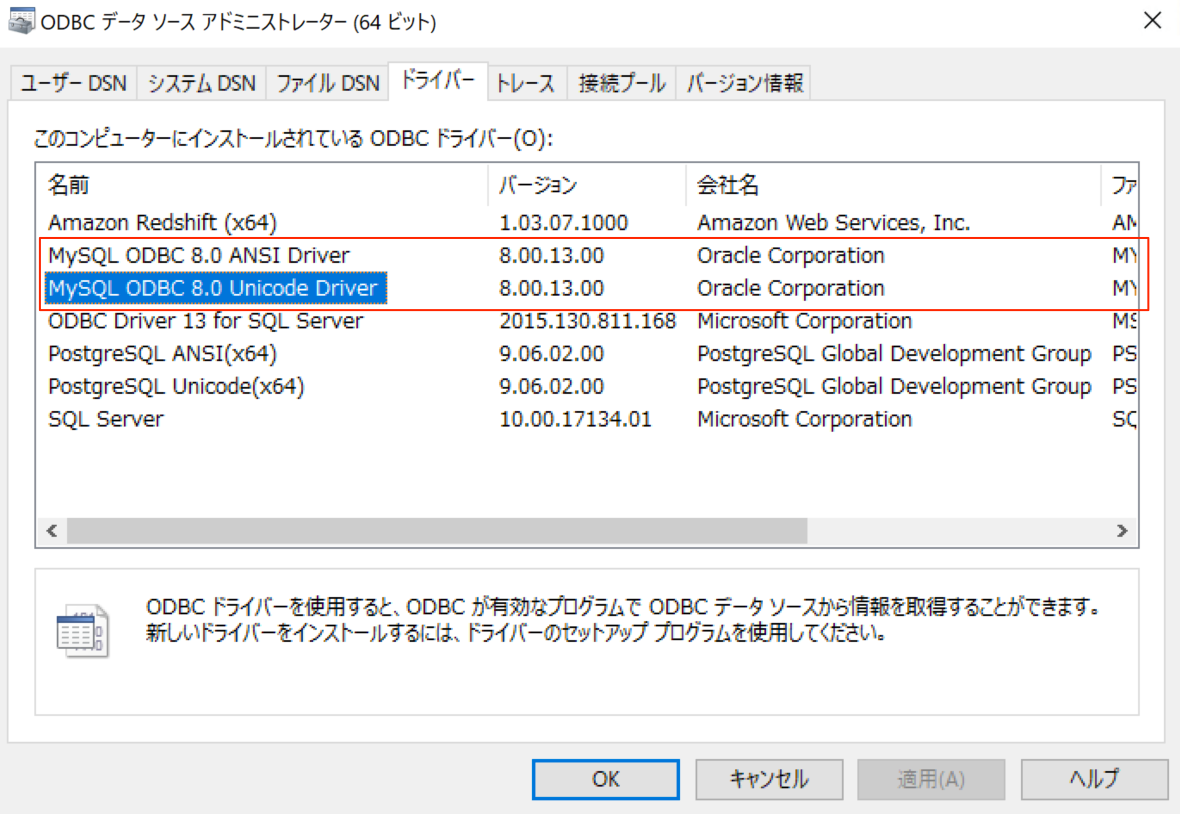This screenshot has width=1180, height=814.
Task: Click version 2015.130.811.168 cell
Action: (x=588, y=321)
